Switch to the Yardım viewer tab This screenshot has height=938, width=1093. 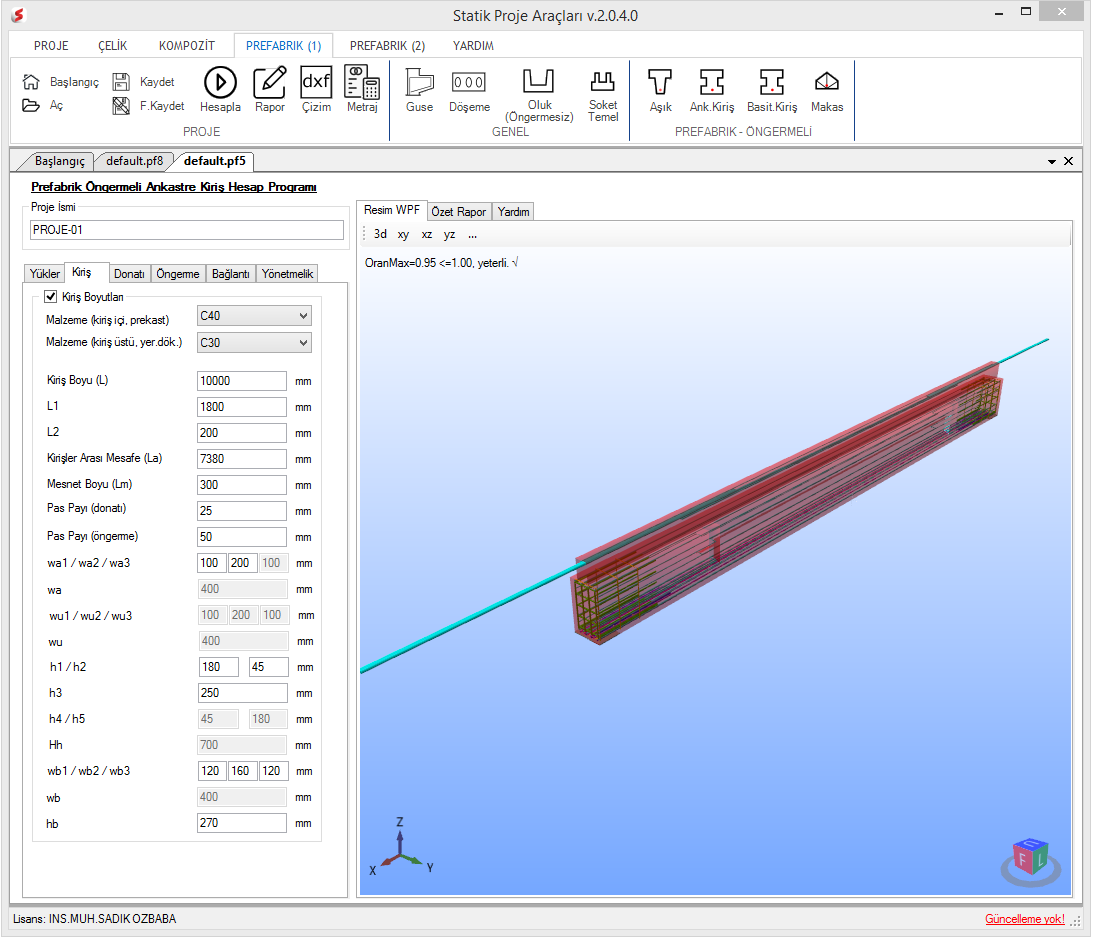coord(514,212)
